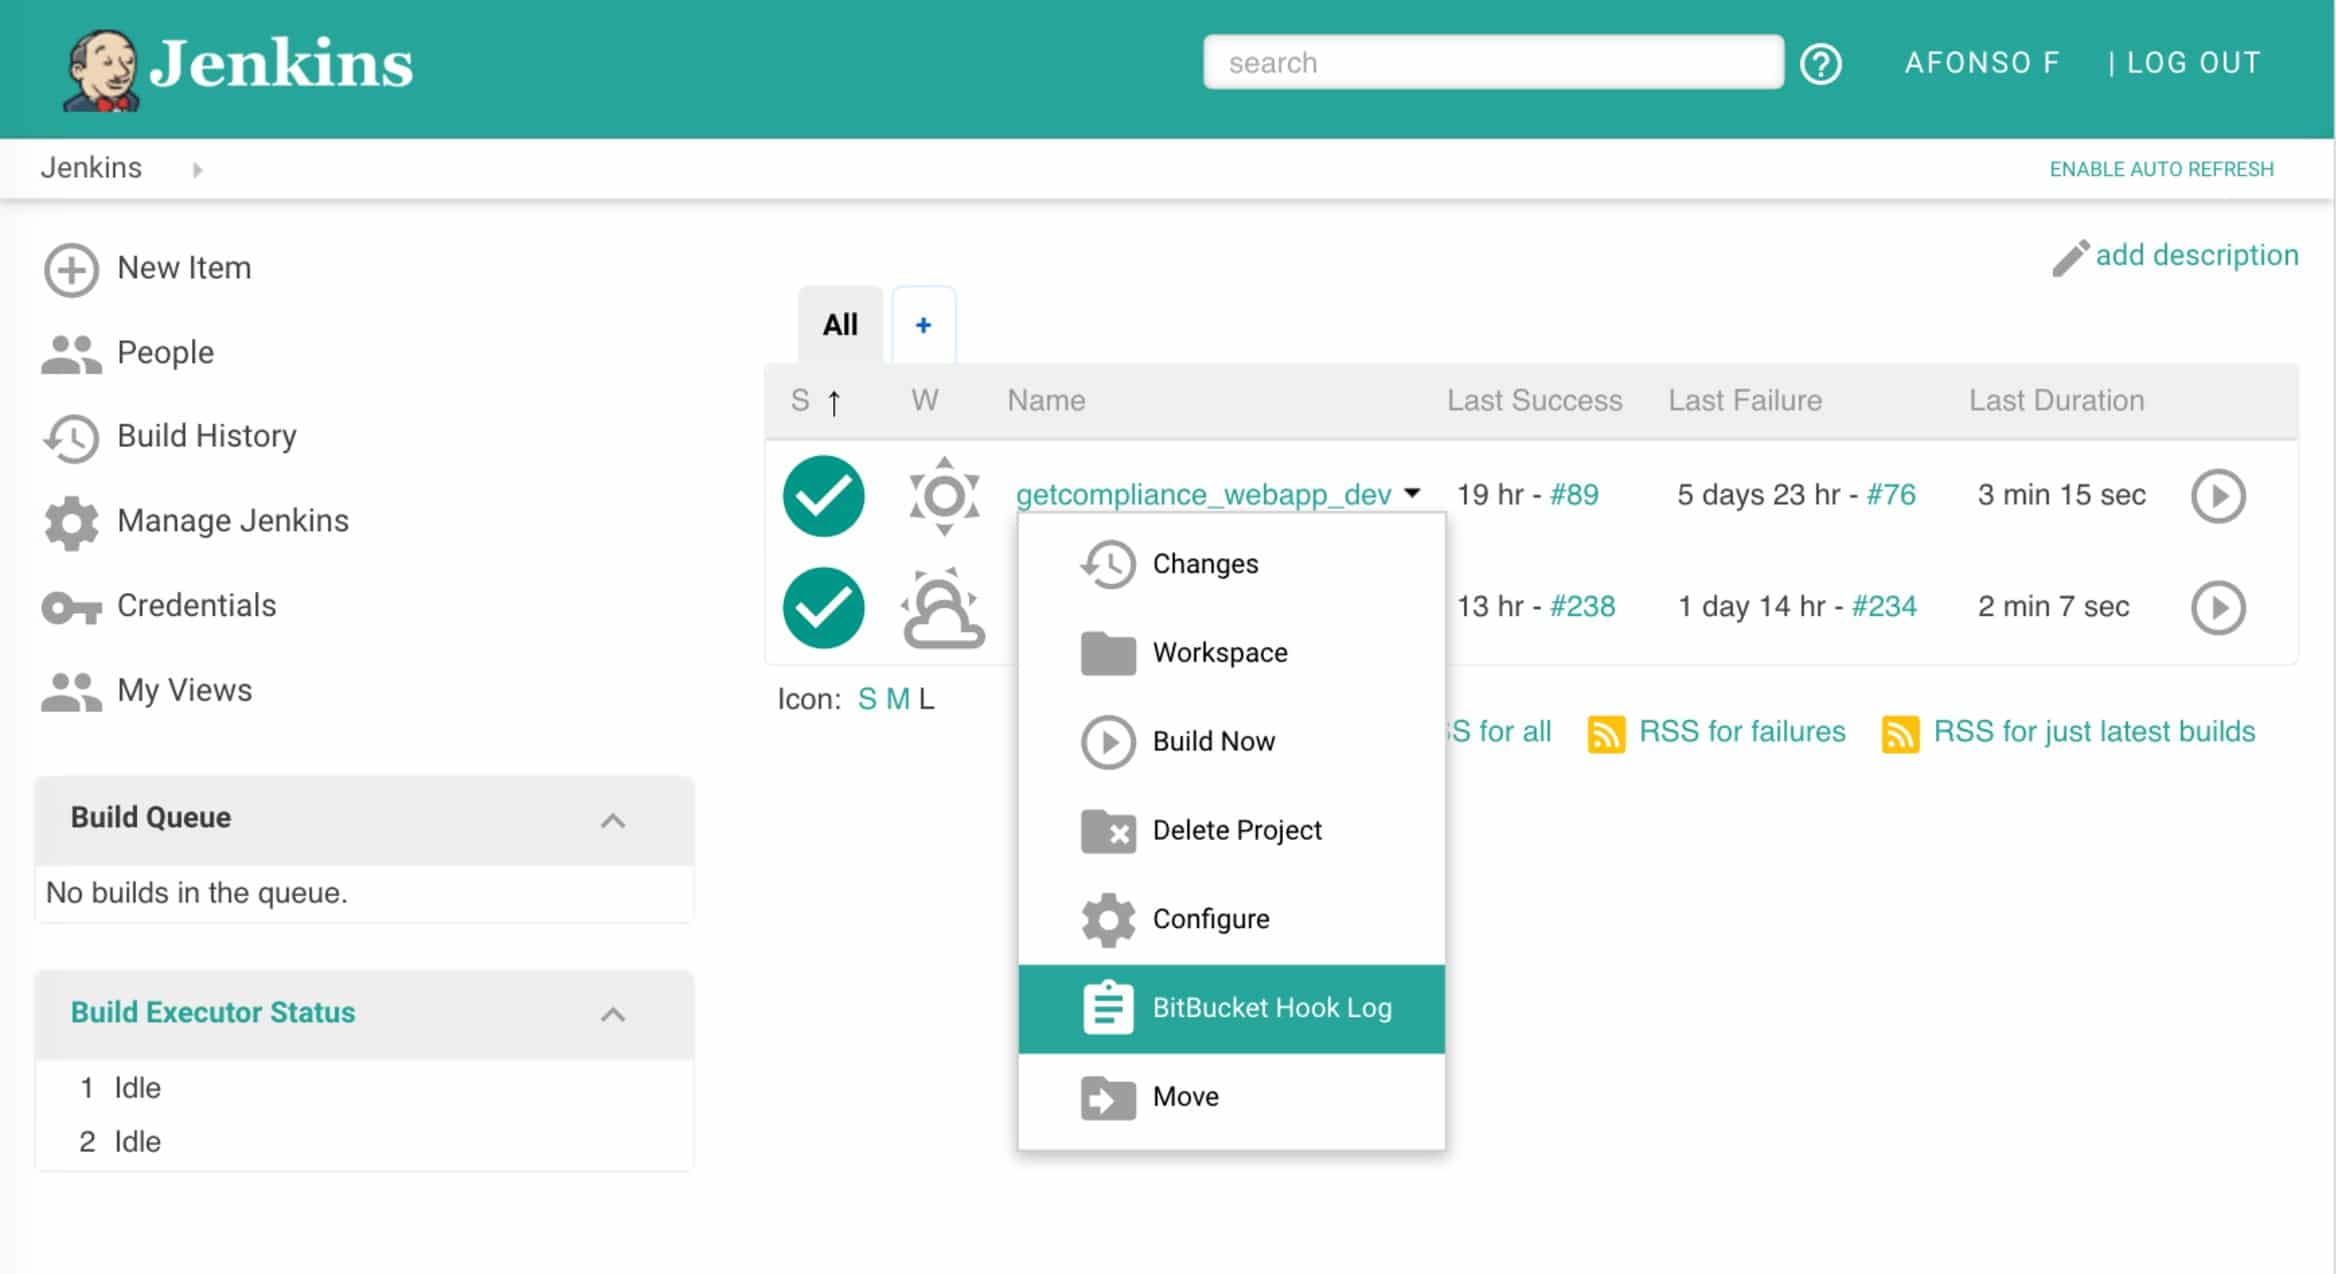Click the Workspace folder icon
The image size is (2336, 1274).
1108,653
